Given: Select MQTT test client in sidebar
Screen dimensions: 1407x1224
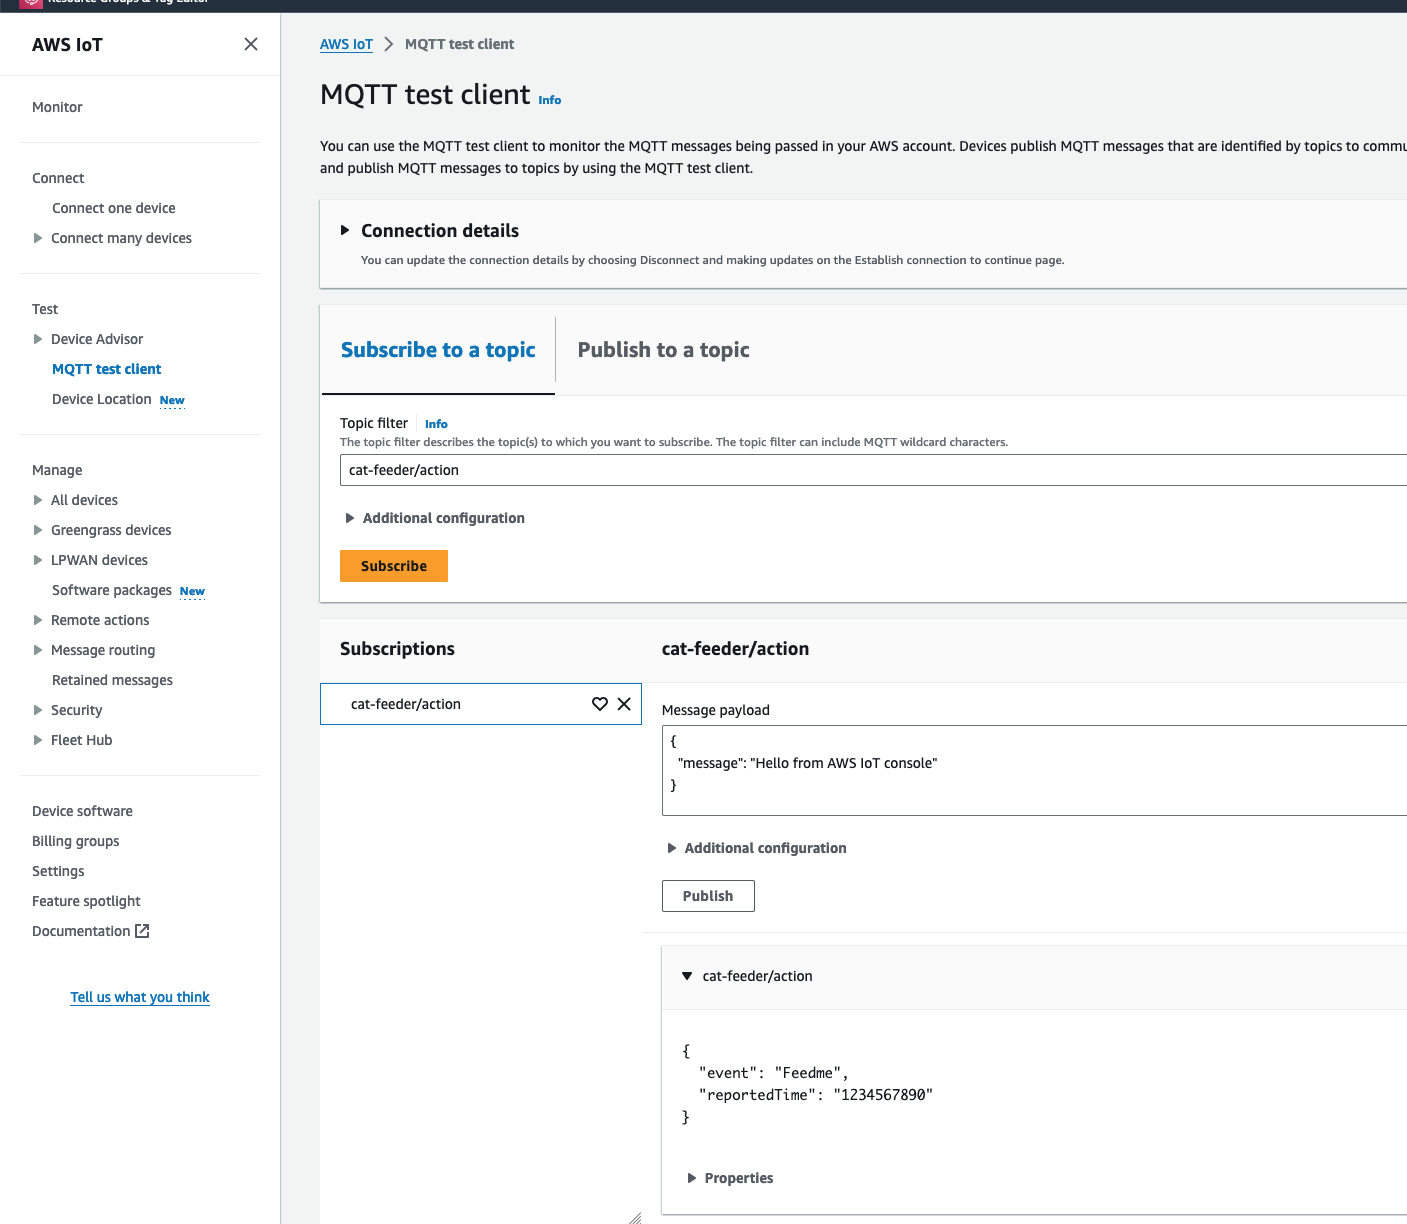Looking at the screenshot, I should (x=106, y=369).
